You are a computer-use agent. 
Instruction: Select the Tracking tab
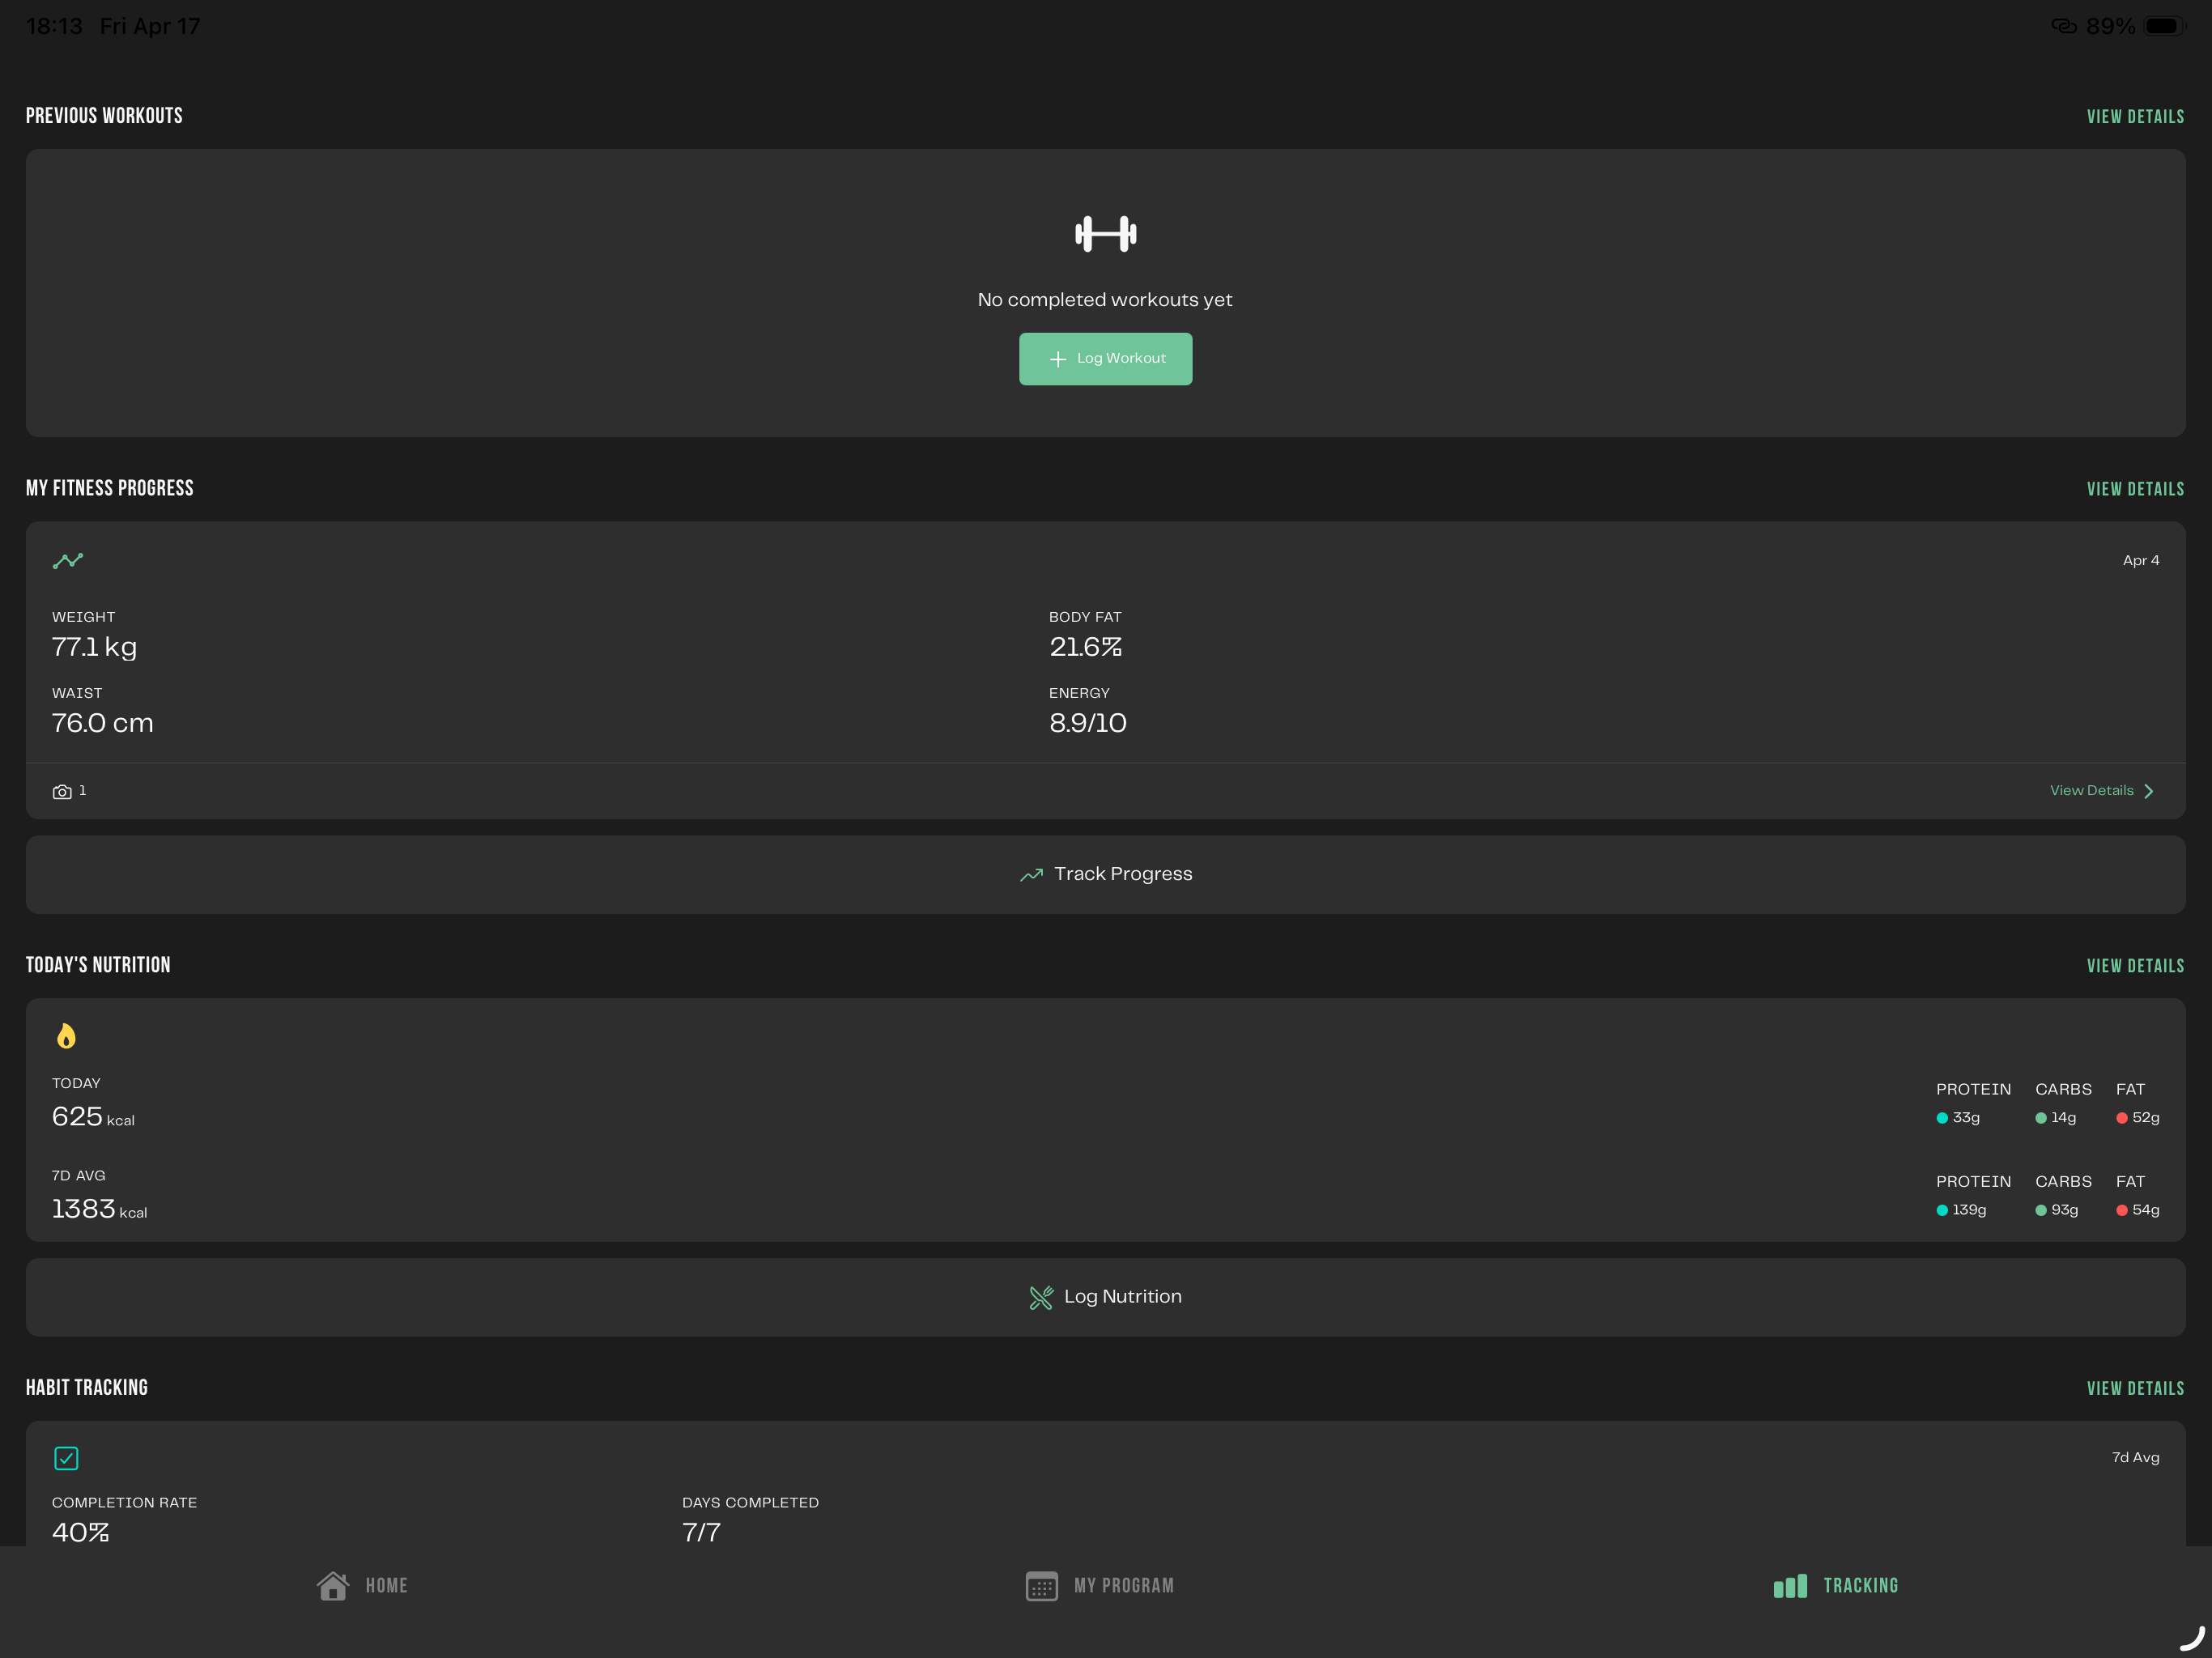[1836, 1586]
